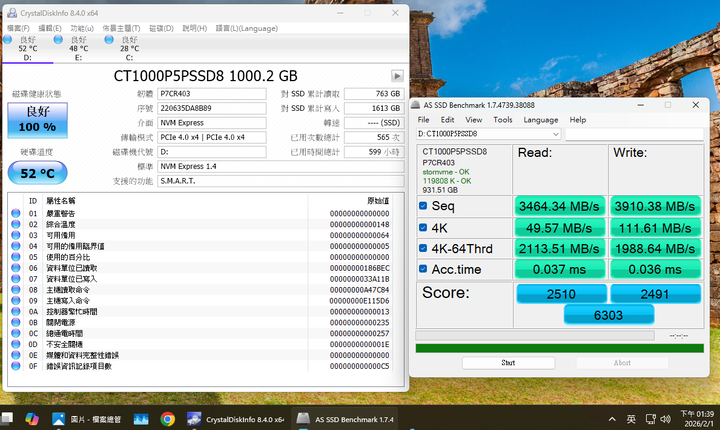Open Google Chrome from the taskbar
Viewport: 720px width, 430px height.
pyautogui.click(x=168, y=419)
